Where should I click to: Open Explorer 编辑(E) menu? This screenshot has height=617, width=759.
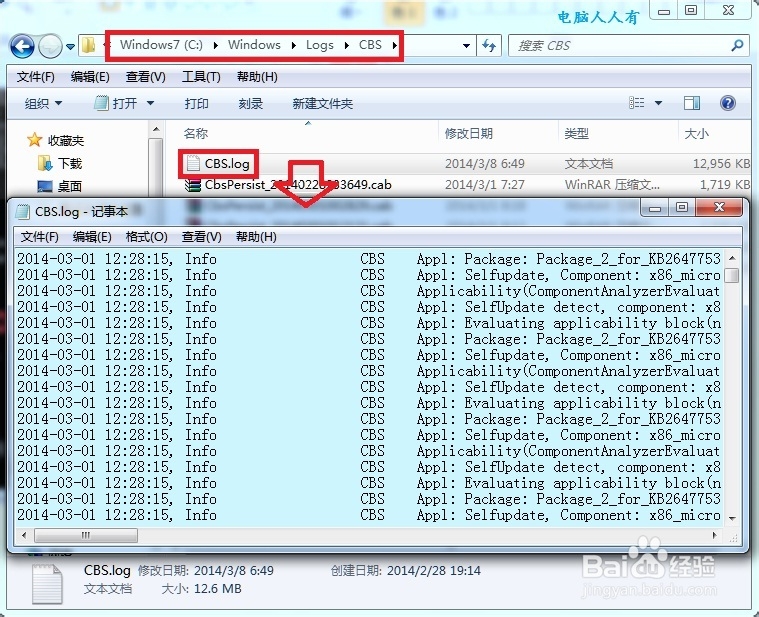click(x=90, y=76)
